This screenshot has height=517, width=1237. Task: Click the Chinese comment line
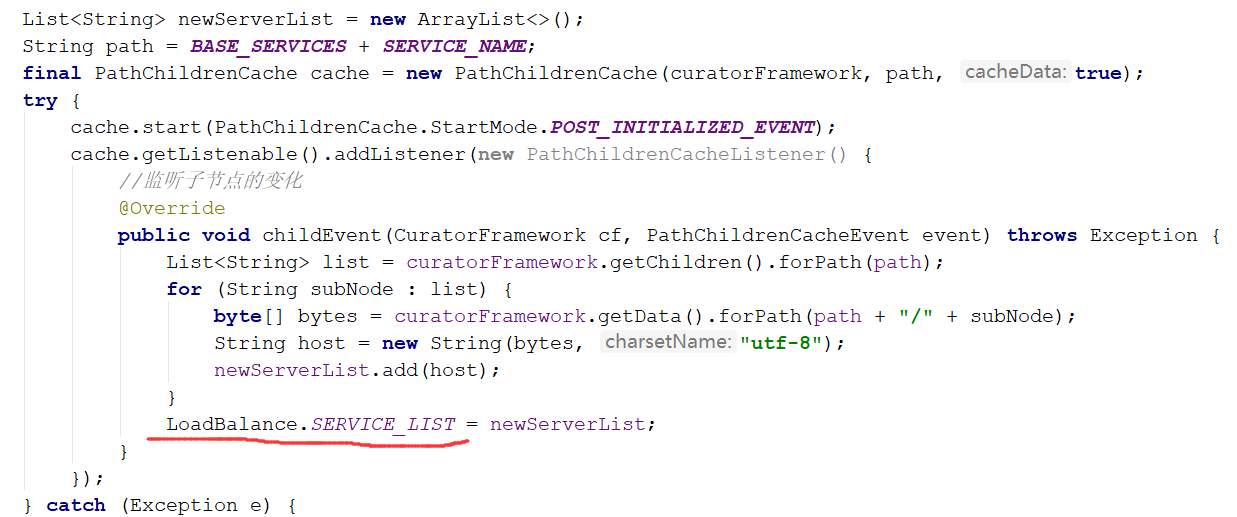[210, 181]
